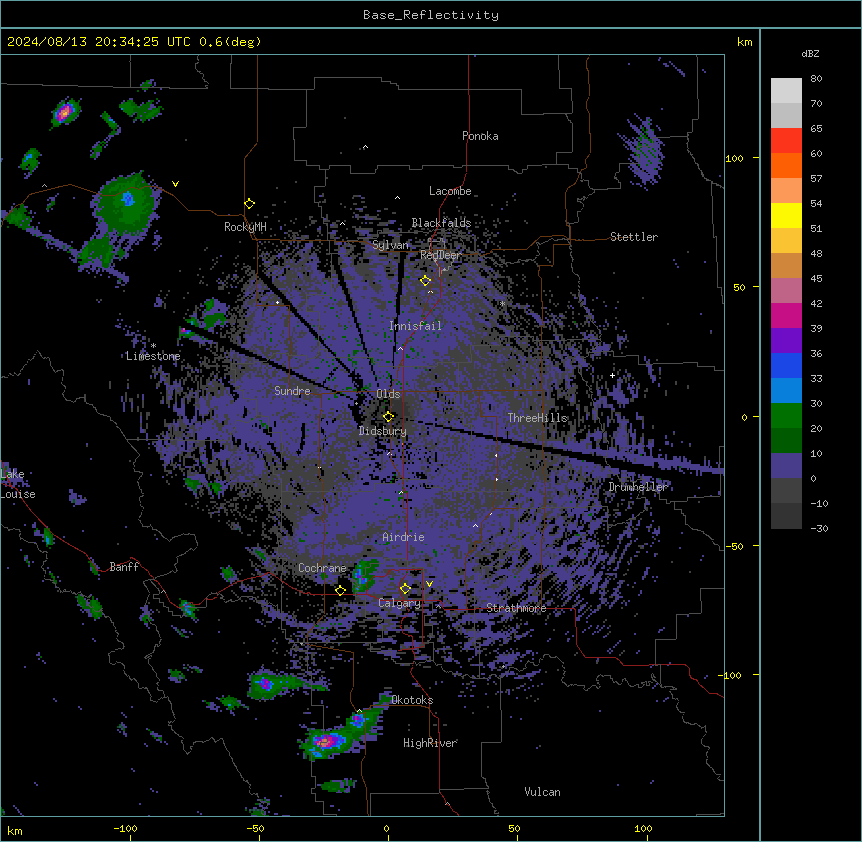Viewport: 862px width, 842px height.
Task: Click the Airdrie city label
Action: pos(404,537)
